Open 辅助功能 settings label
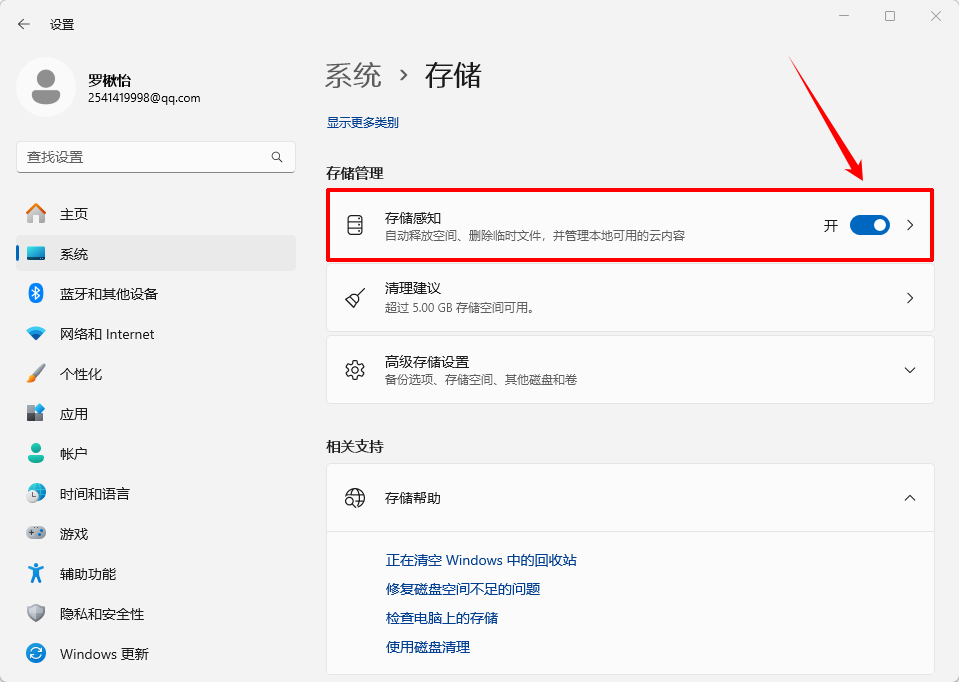The image size is (959, 682). tap(88, 574)
